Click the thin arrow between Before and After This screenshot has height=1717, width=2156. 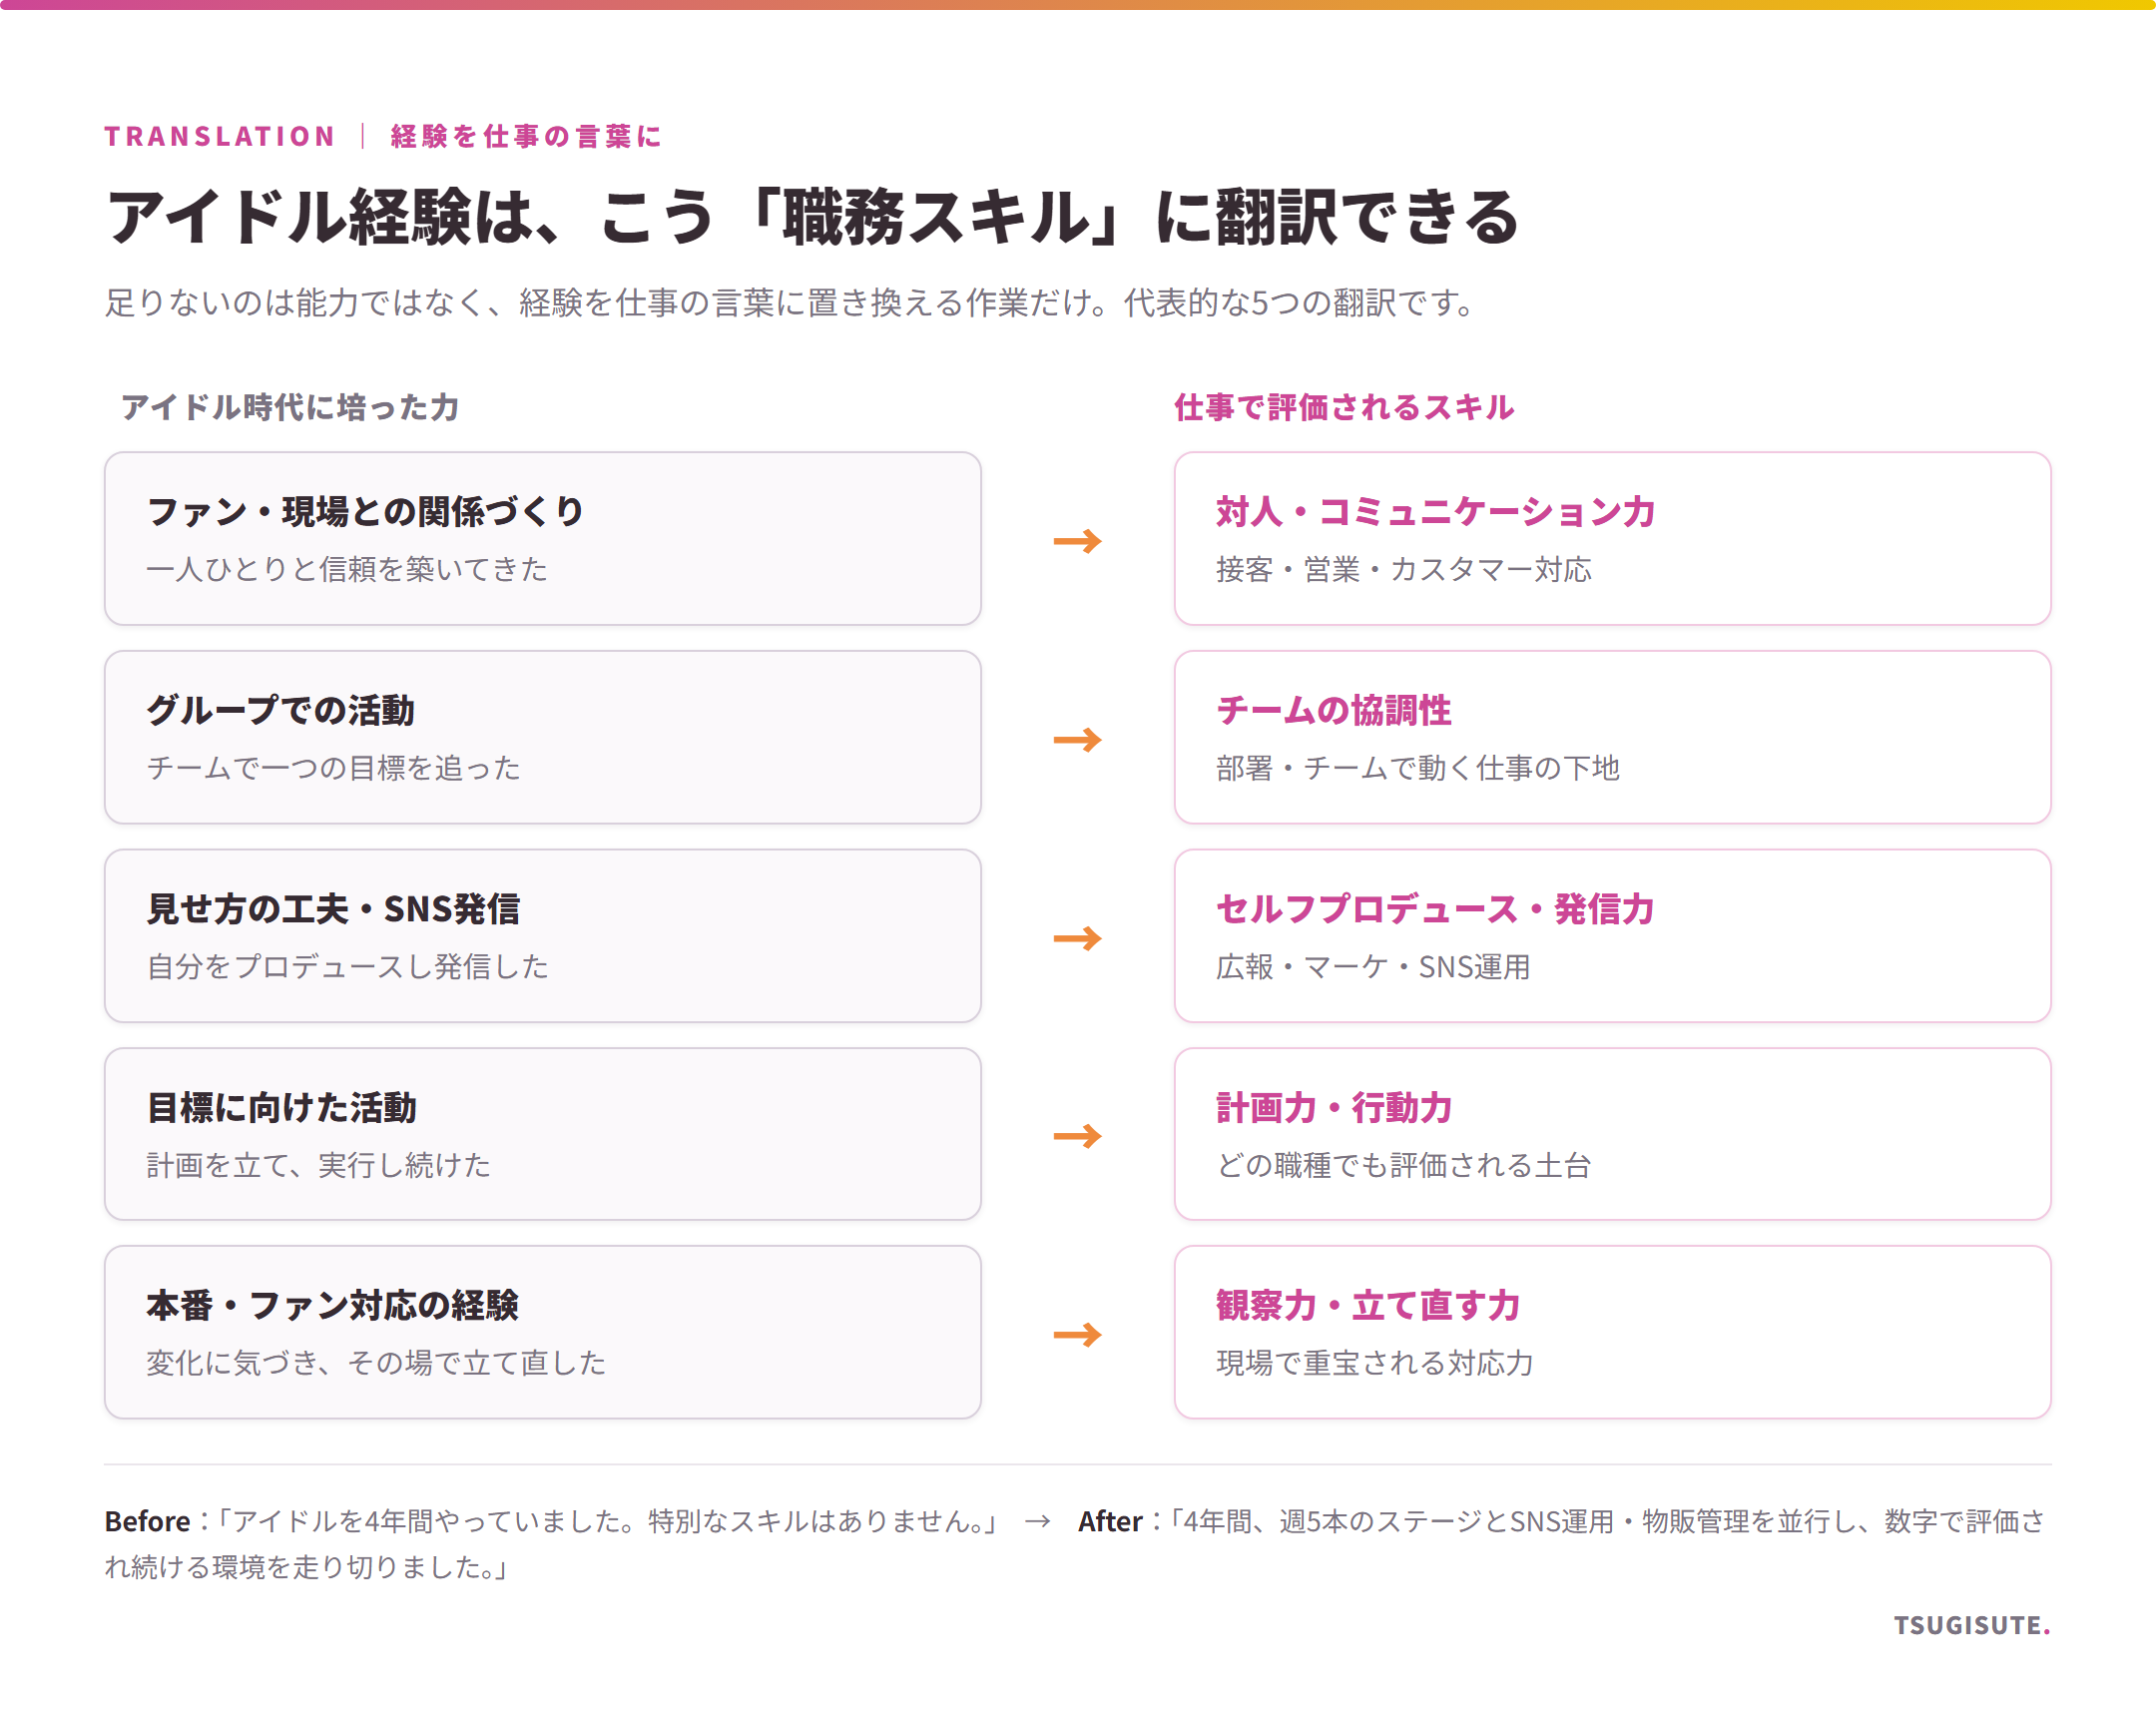click(x=1038, y=1522)
